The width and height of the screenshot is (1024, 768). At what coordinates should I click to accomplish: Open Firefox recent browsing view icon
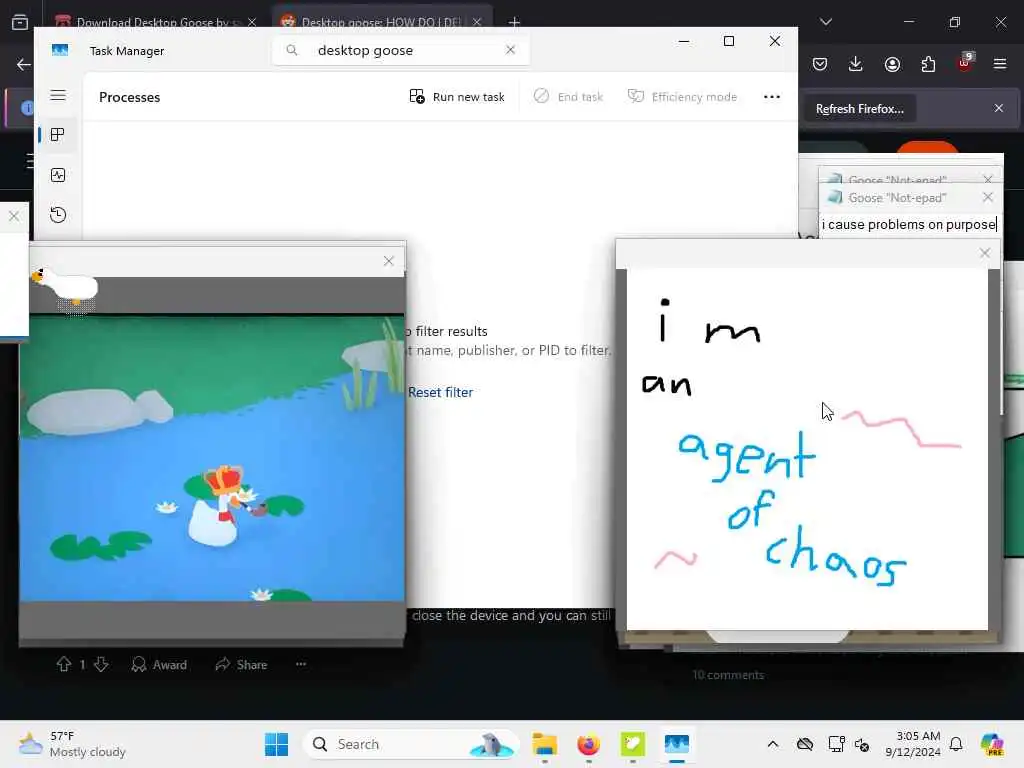click(20, 22)
